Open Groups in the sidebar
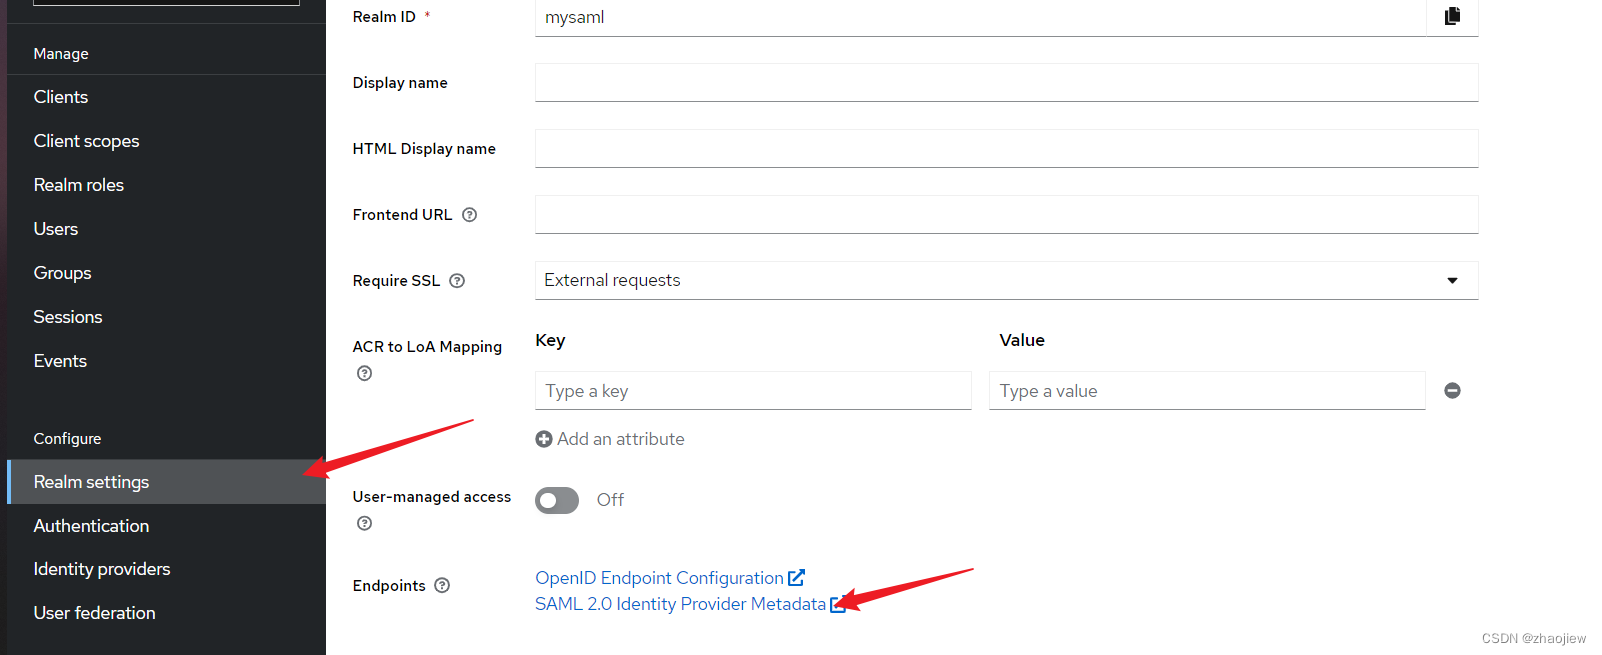1602x655 pixels. tap(62, 273)
